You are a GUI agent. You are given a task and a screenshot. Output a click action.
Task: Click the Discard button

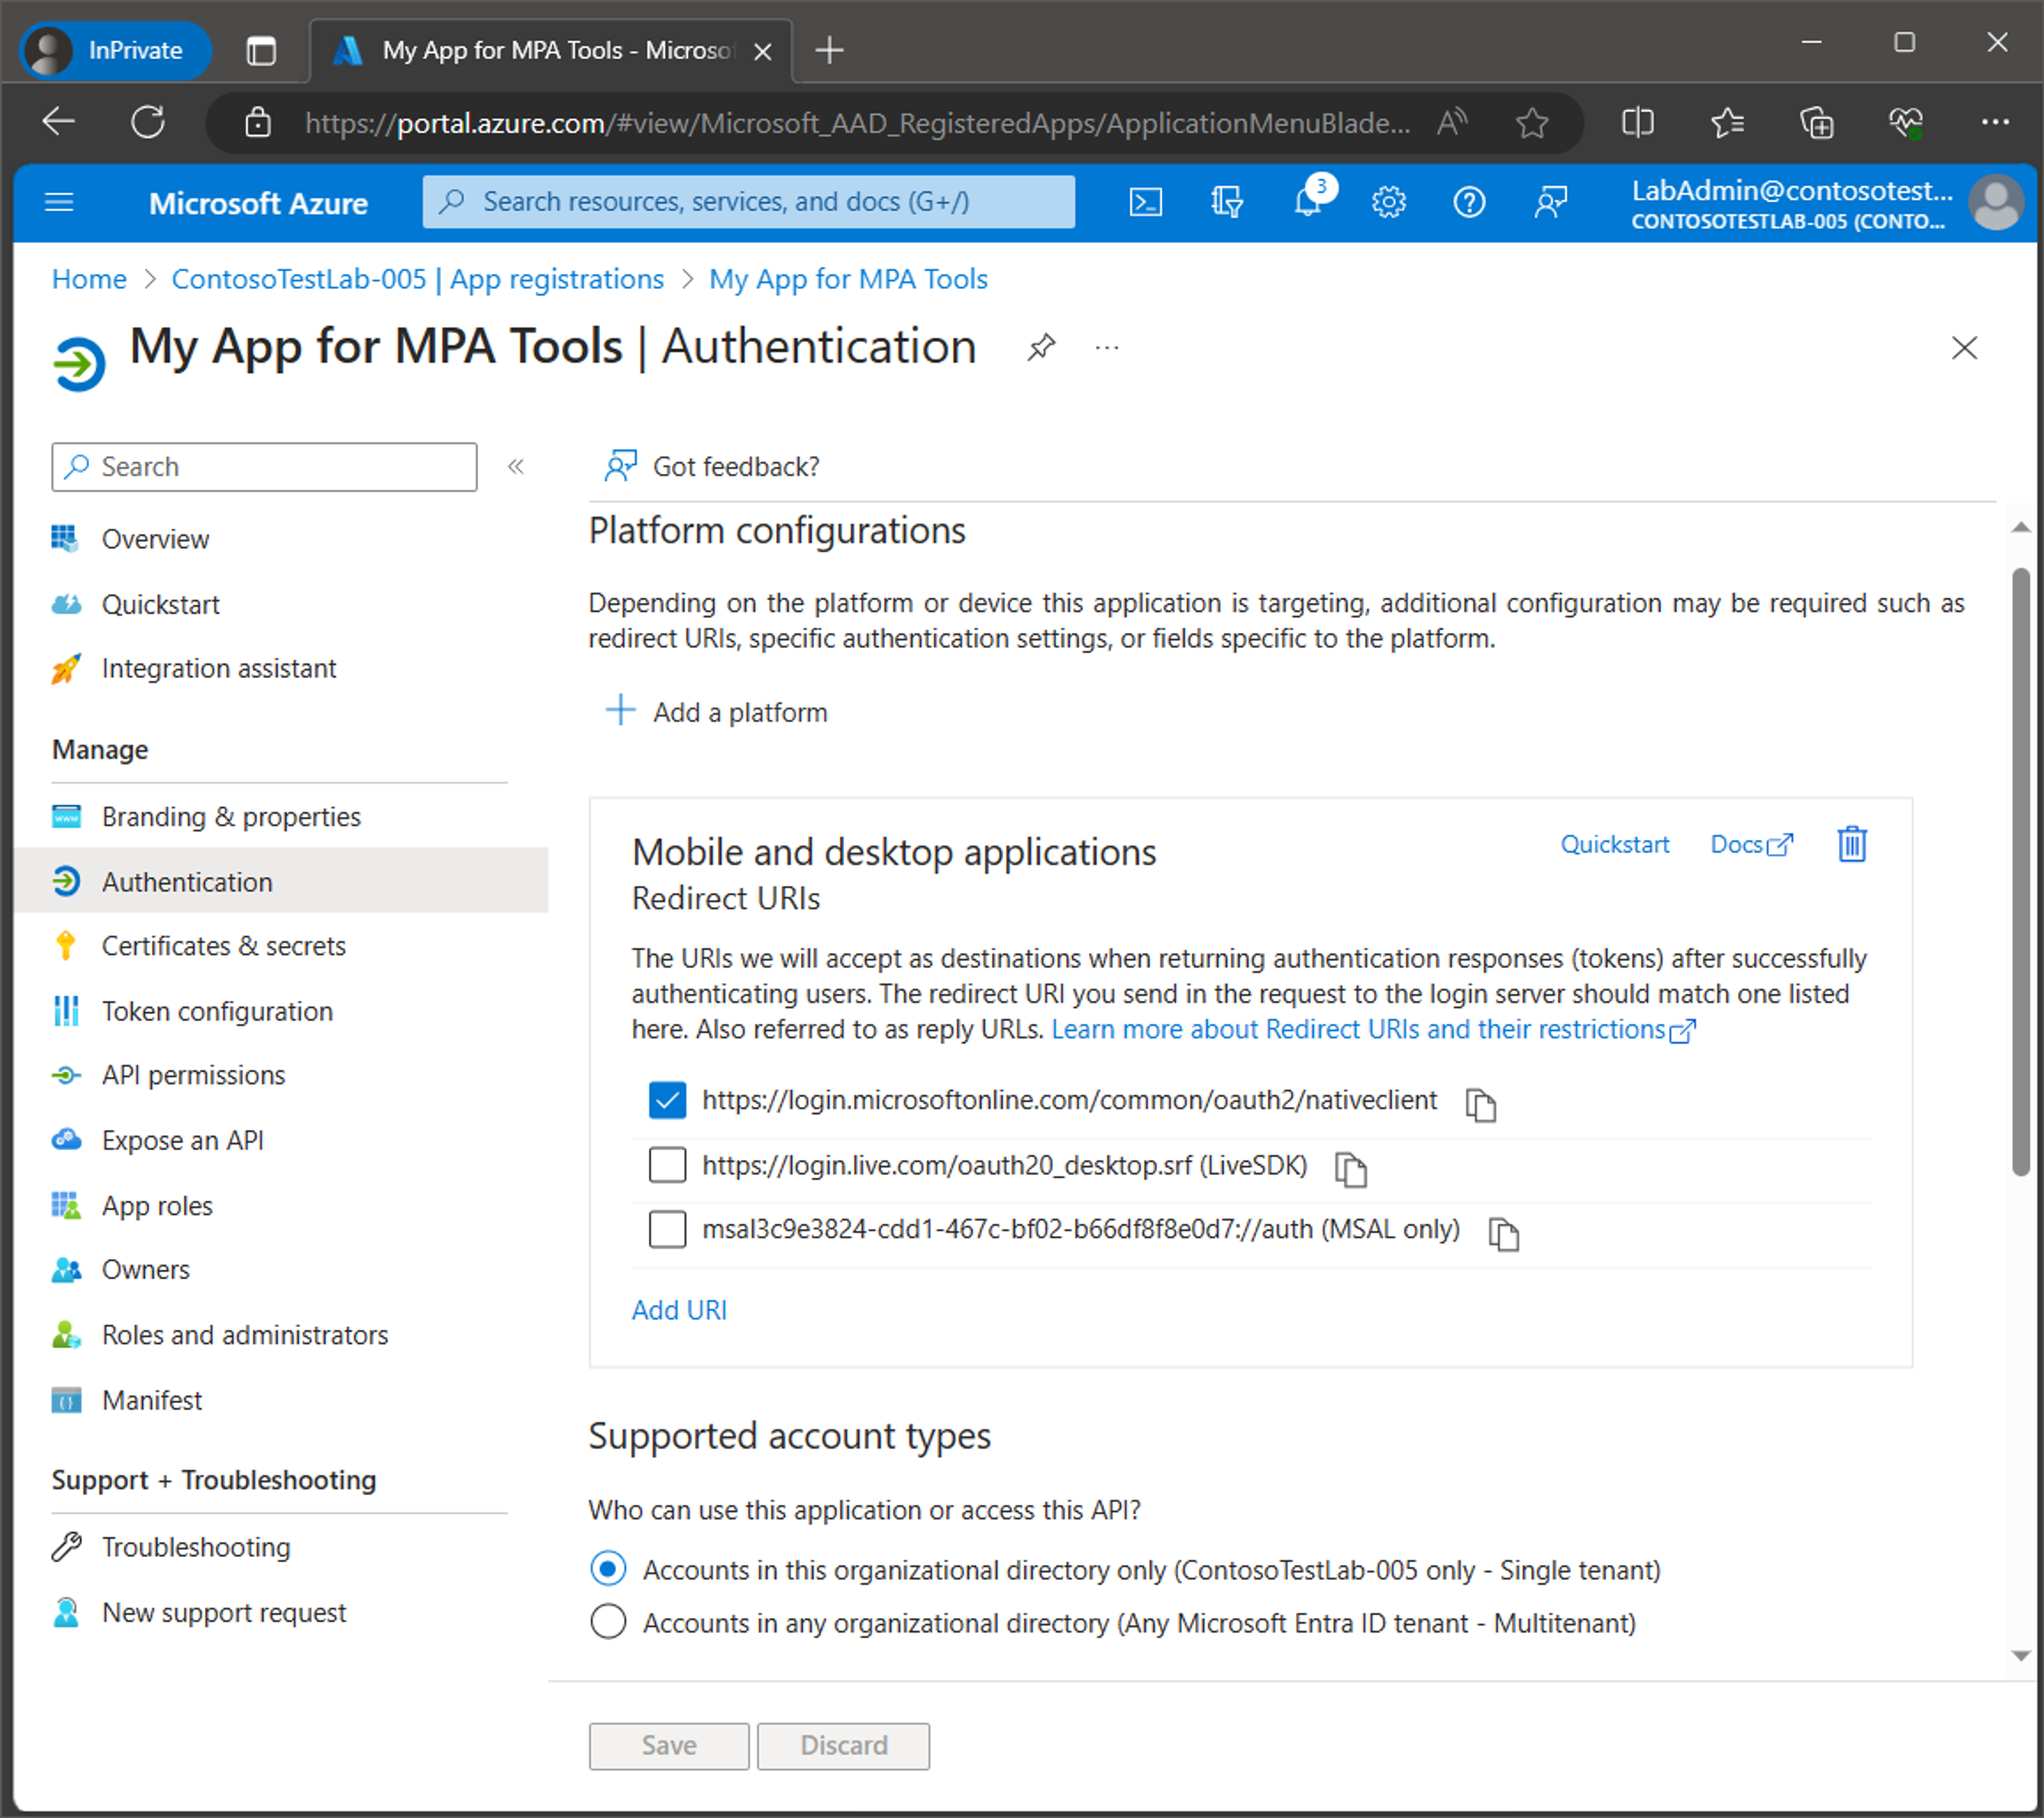pos(843,1745)
